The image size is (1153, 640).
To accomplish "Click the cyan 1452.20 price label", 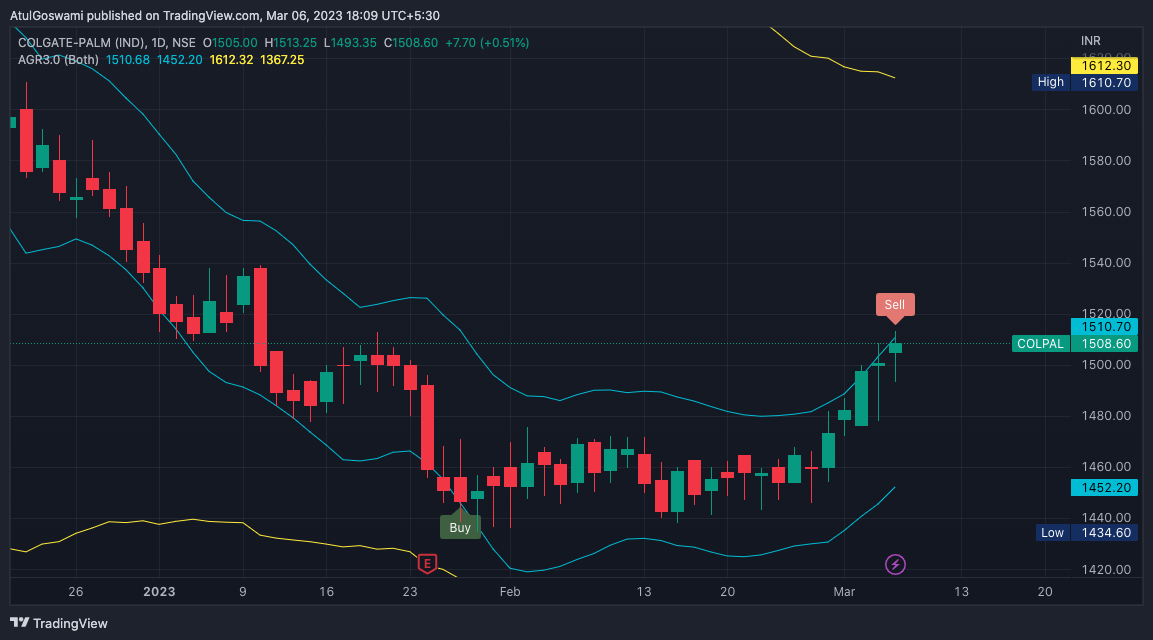I will pyautogui.click(x=1104, y=488).
